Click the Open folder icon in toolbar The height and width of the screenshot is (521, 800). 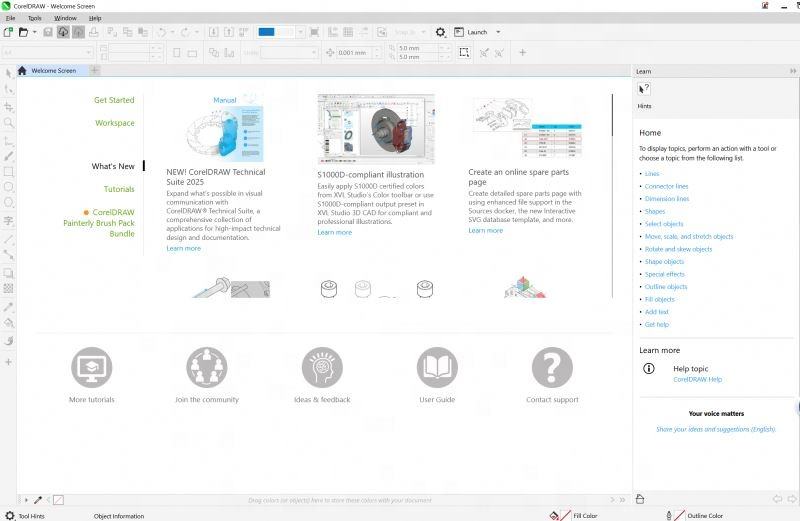21,32
